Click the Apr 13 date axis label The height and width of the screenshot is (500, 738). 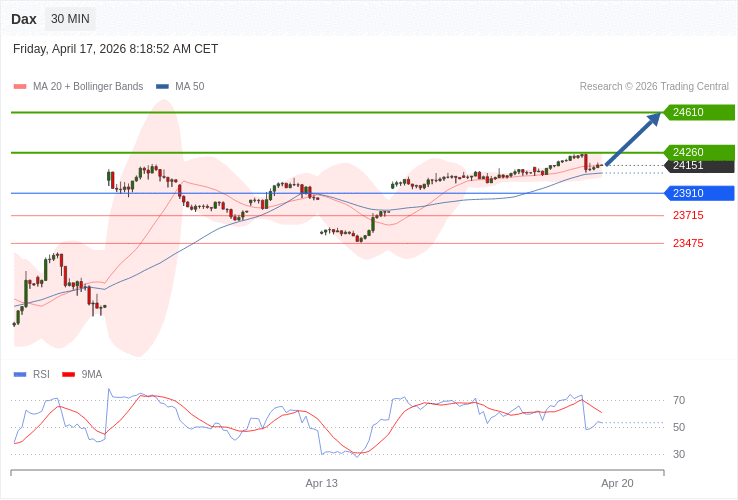[x=322, y=483]
